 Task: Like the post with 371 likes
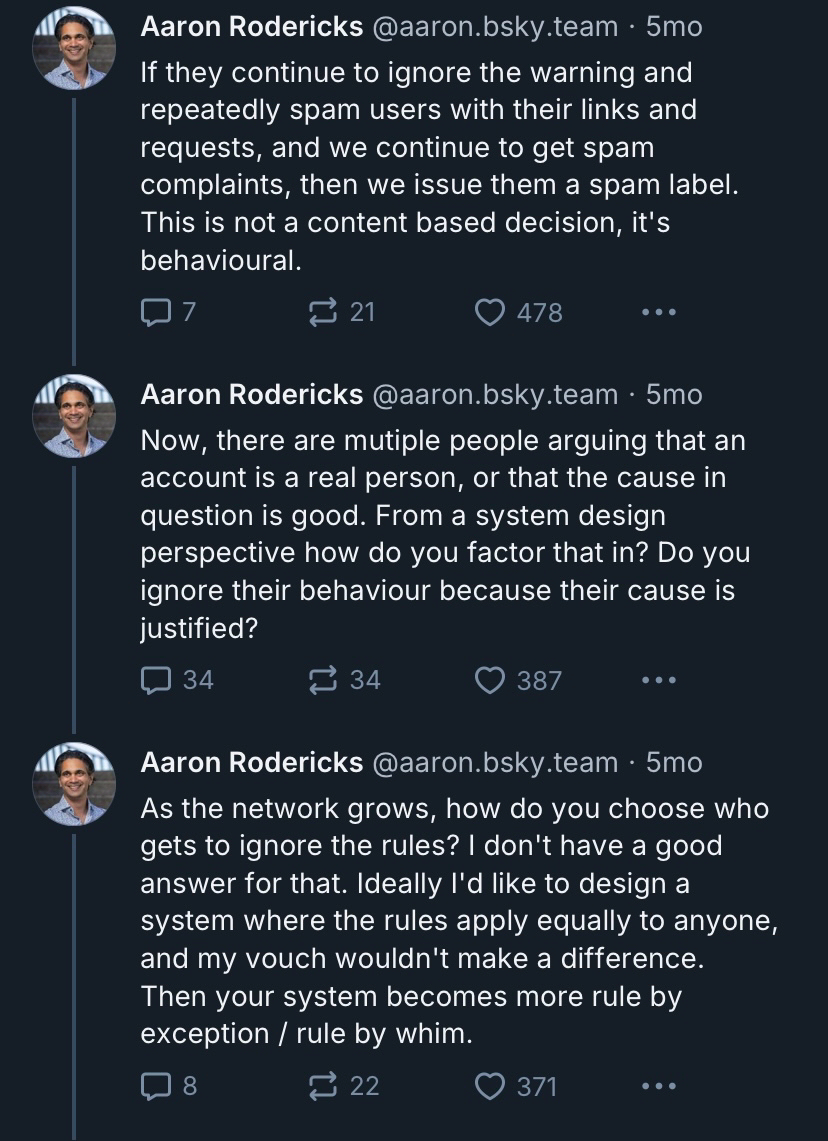pos(489,1086)
